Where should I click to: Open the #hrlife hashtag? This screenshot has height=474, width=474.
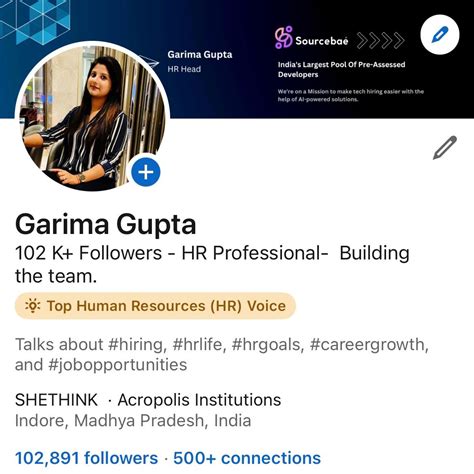pos(199,344)
